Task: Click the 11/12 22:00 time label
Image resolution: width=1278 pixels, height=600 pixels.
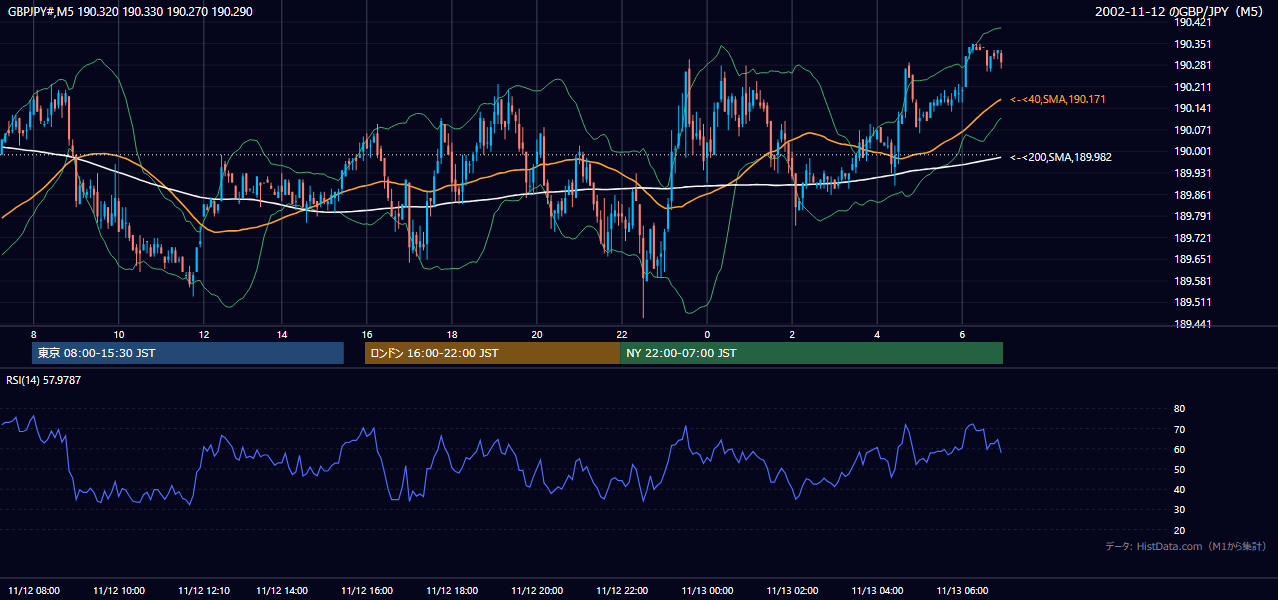Action: tap(622, 590)
